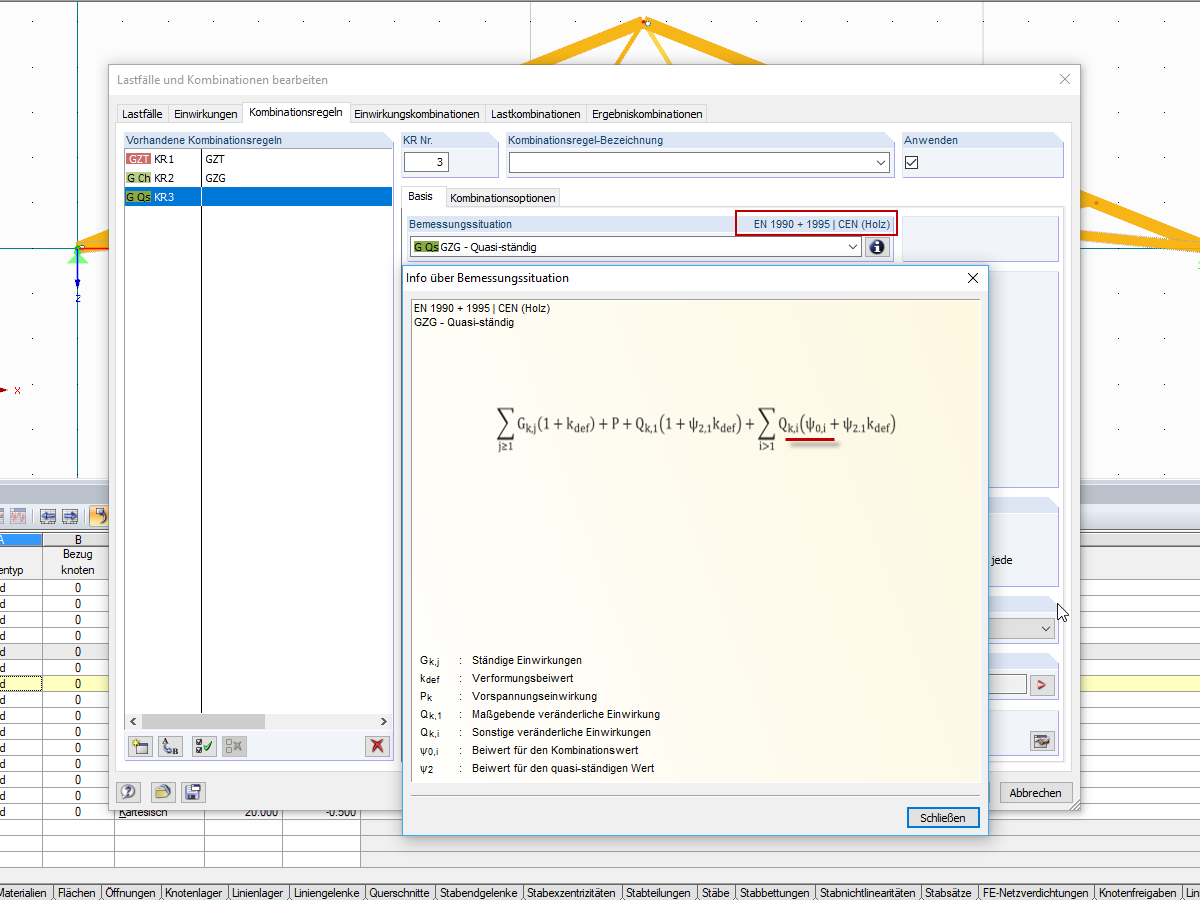Open the Linienlager table tab

point(258,893)
